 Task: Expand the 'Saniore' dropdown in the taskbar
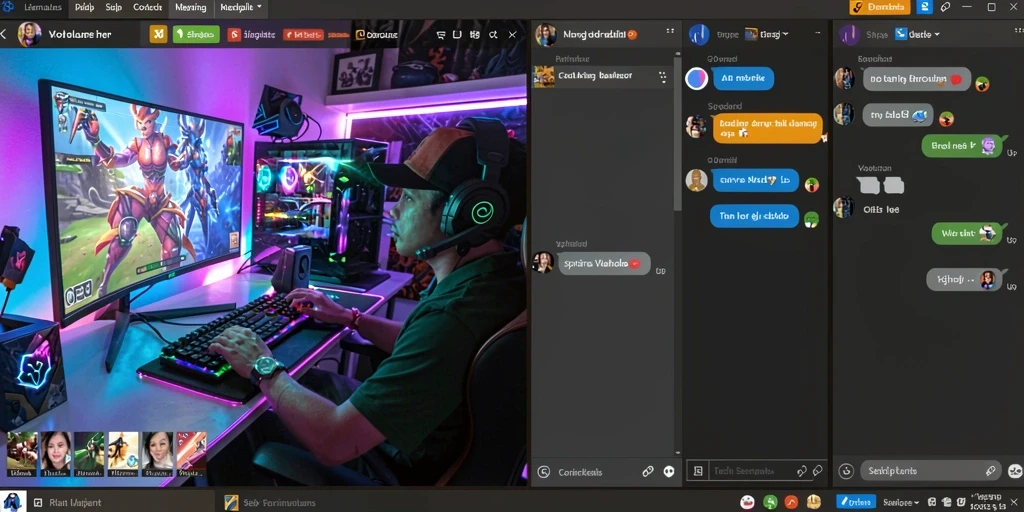click(x=901, y=502)
